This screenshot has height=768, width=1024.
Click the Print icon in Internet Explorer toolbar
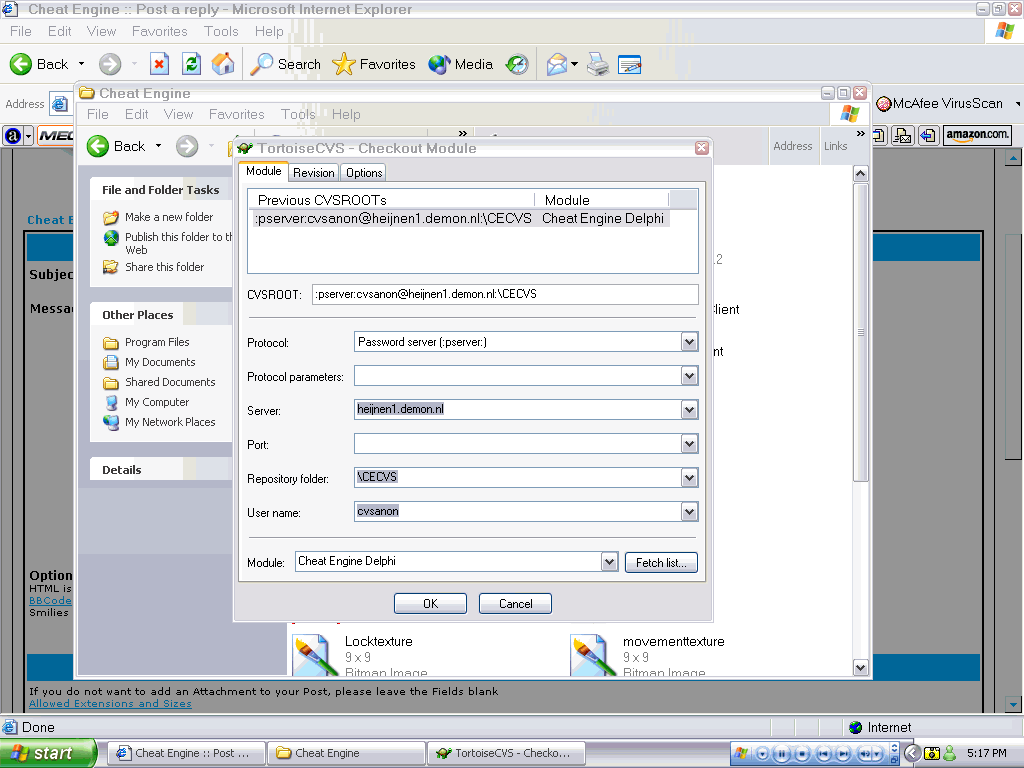tap(598, 64)
